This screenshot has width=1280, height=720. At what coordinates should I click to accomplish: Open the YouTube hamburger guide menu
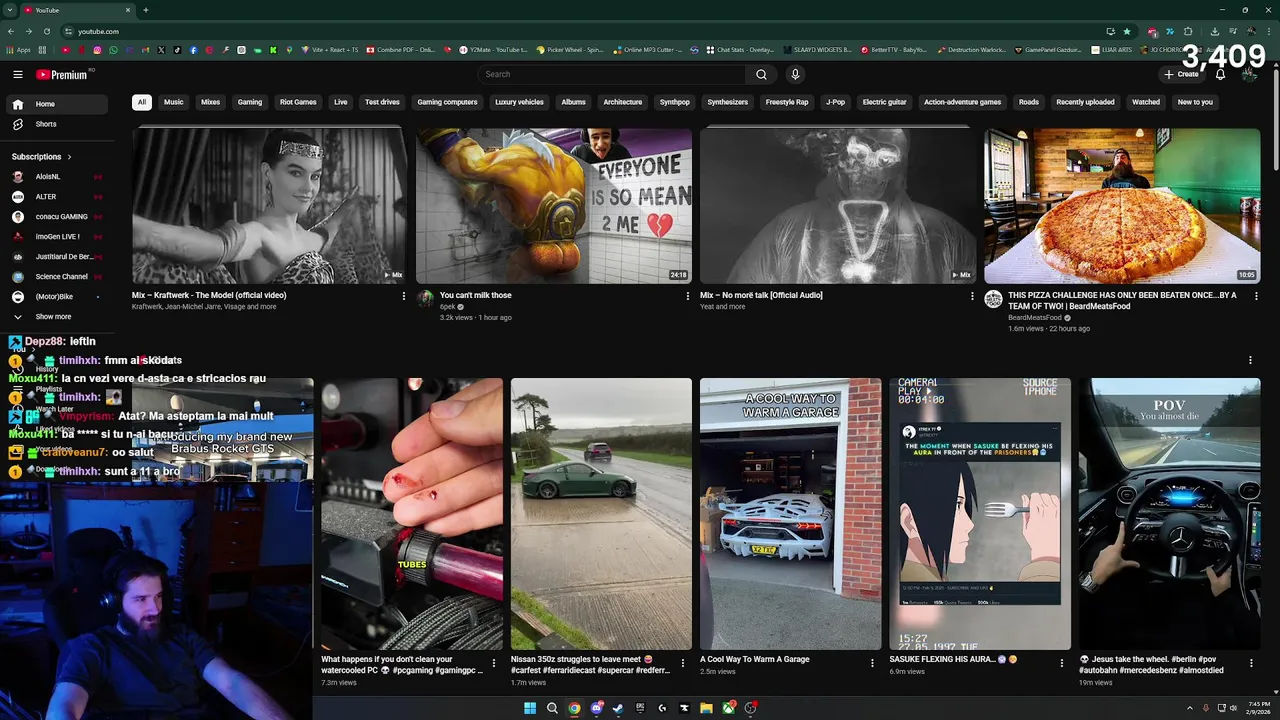pyautogui.click(x=18, y=74)
